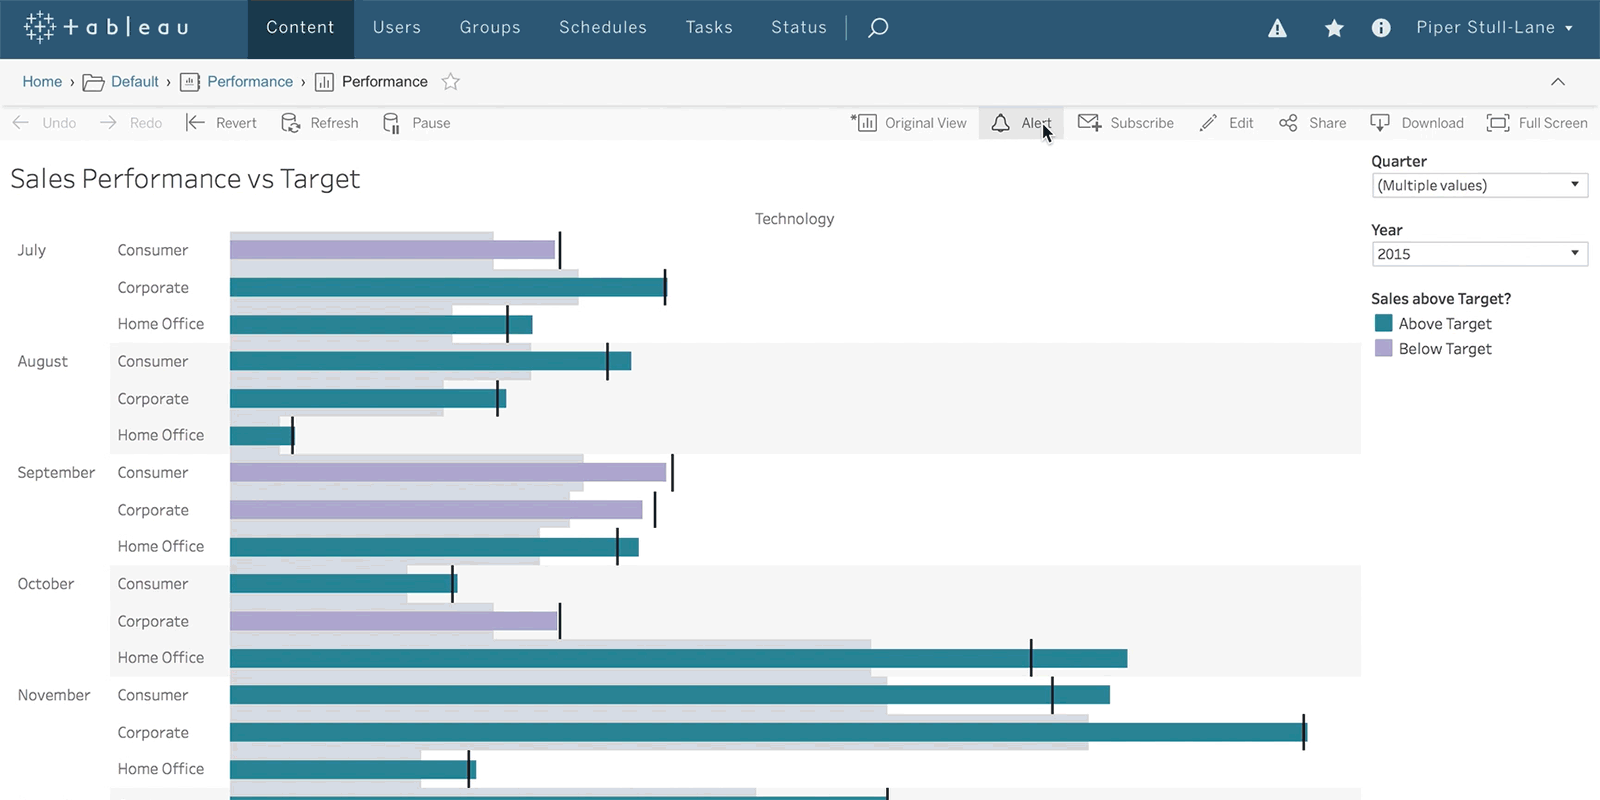Click the Tableau logo
This screenshot has width=1600, height=800.
105,27
